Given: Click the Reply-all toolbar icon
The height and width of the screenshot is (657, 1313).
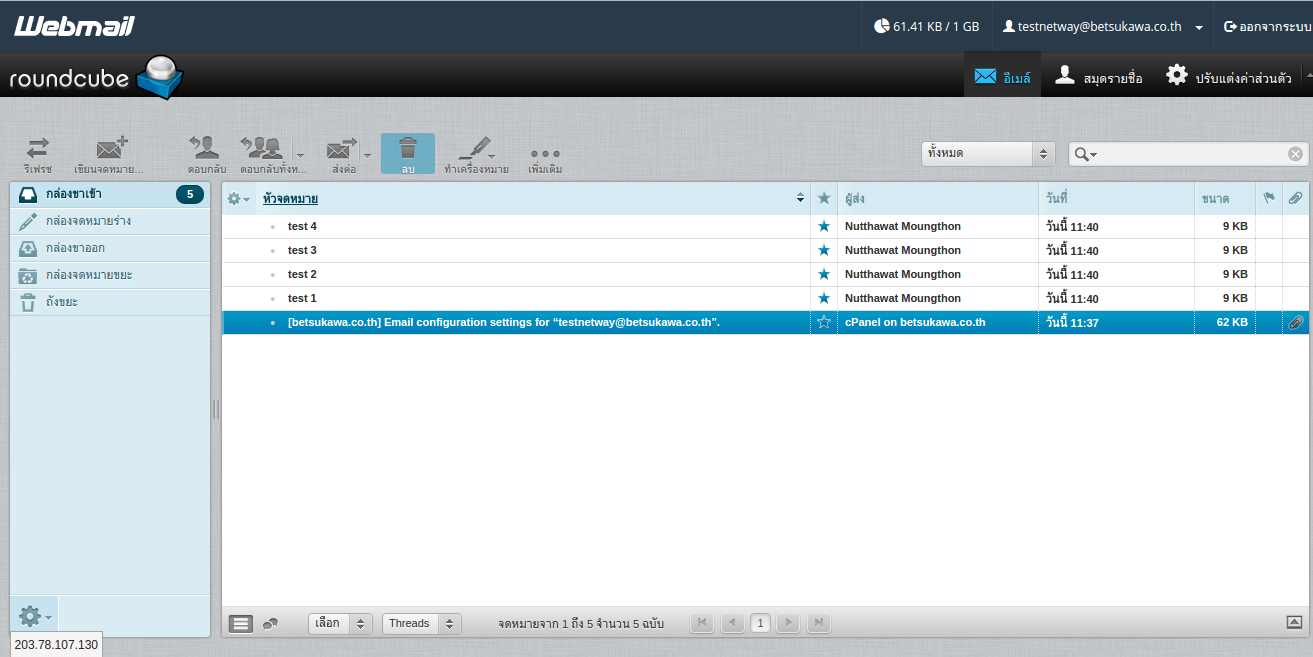Looking at the screenshot, I should 263,152.
